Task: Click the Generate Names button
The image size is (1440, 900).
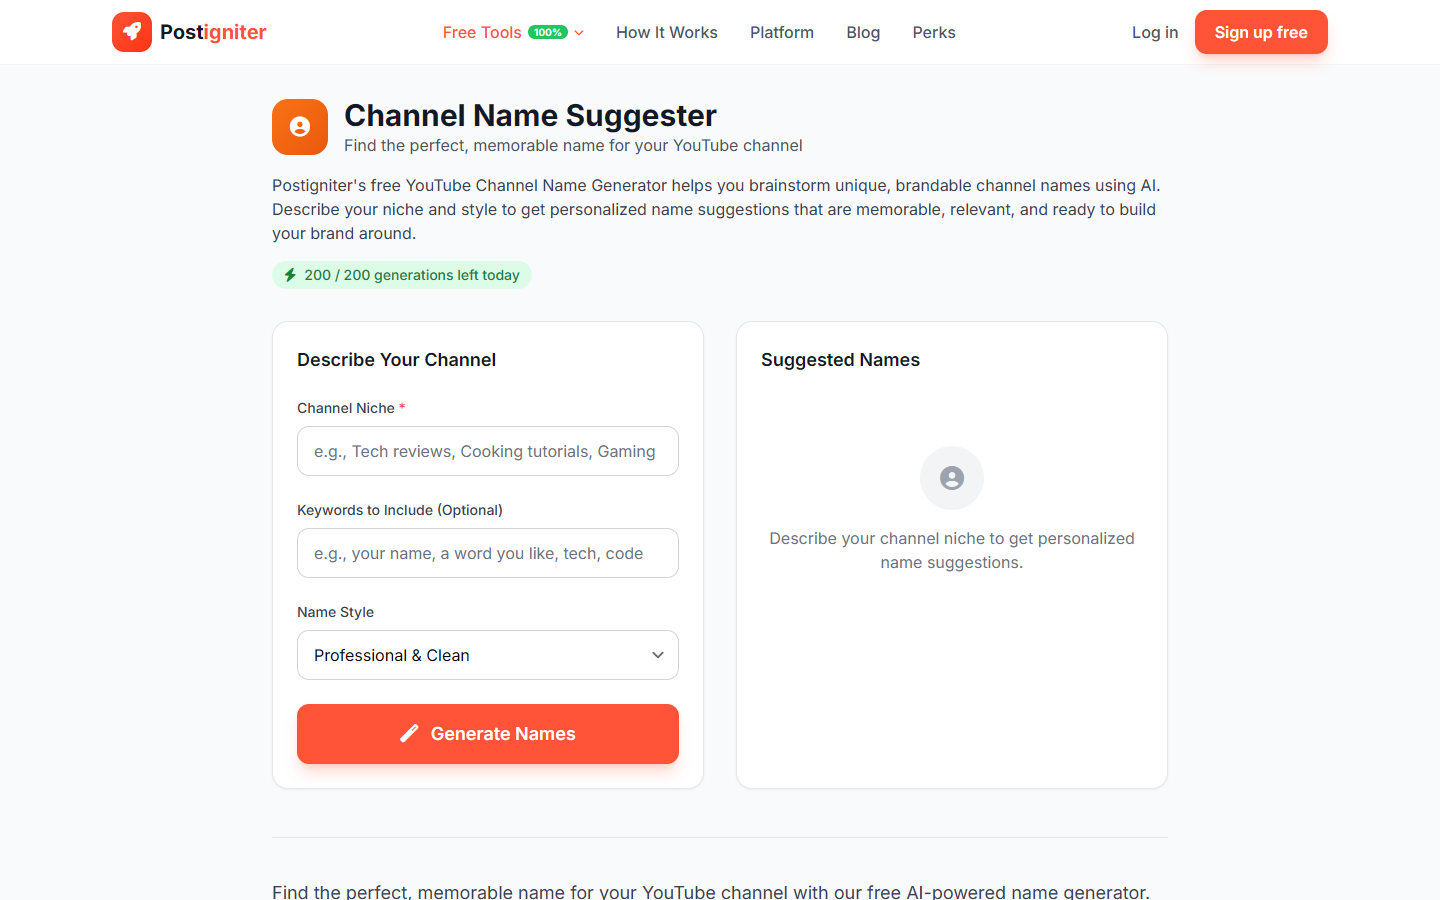Action: click(487, 733)
